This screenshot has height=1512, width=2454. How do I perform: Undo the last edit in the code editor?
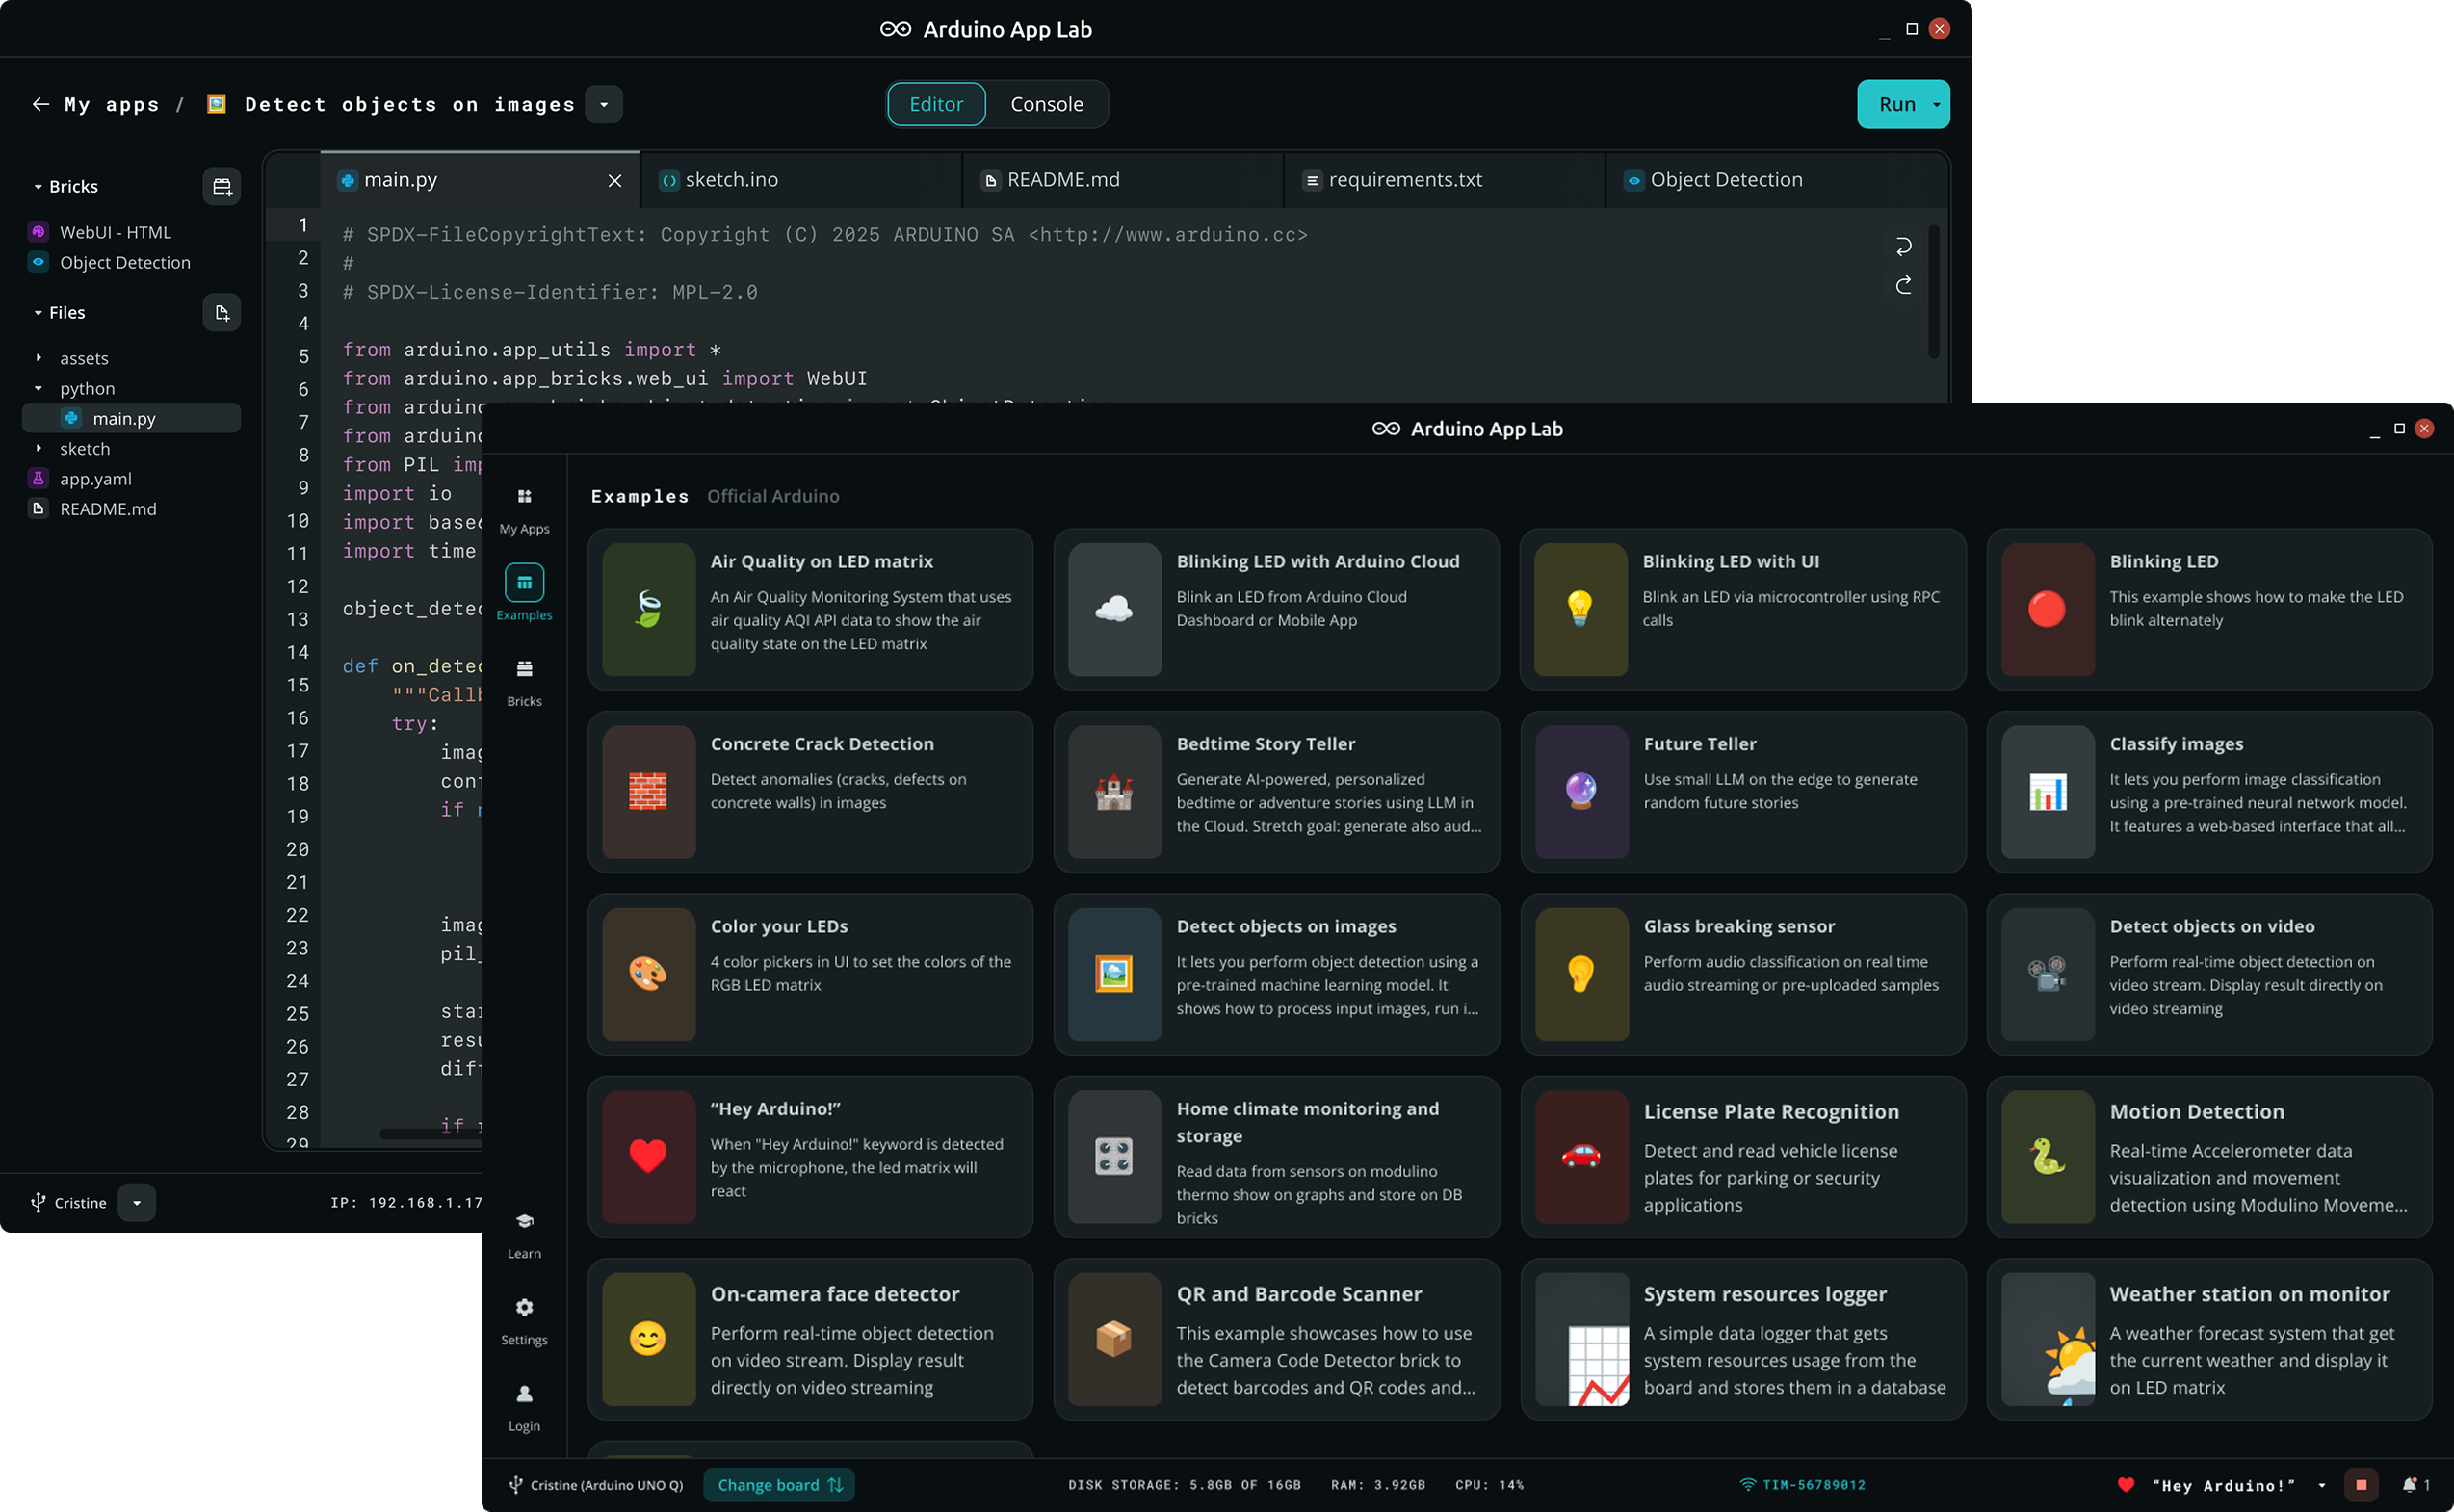coord(1903,246)
